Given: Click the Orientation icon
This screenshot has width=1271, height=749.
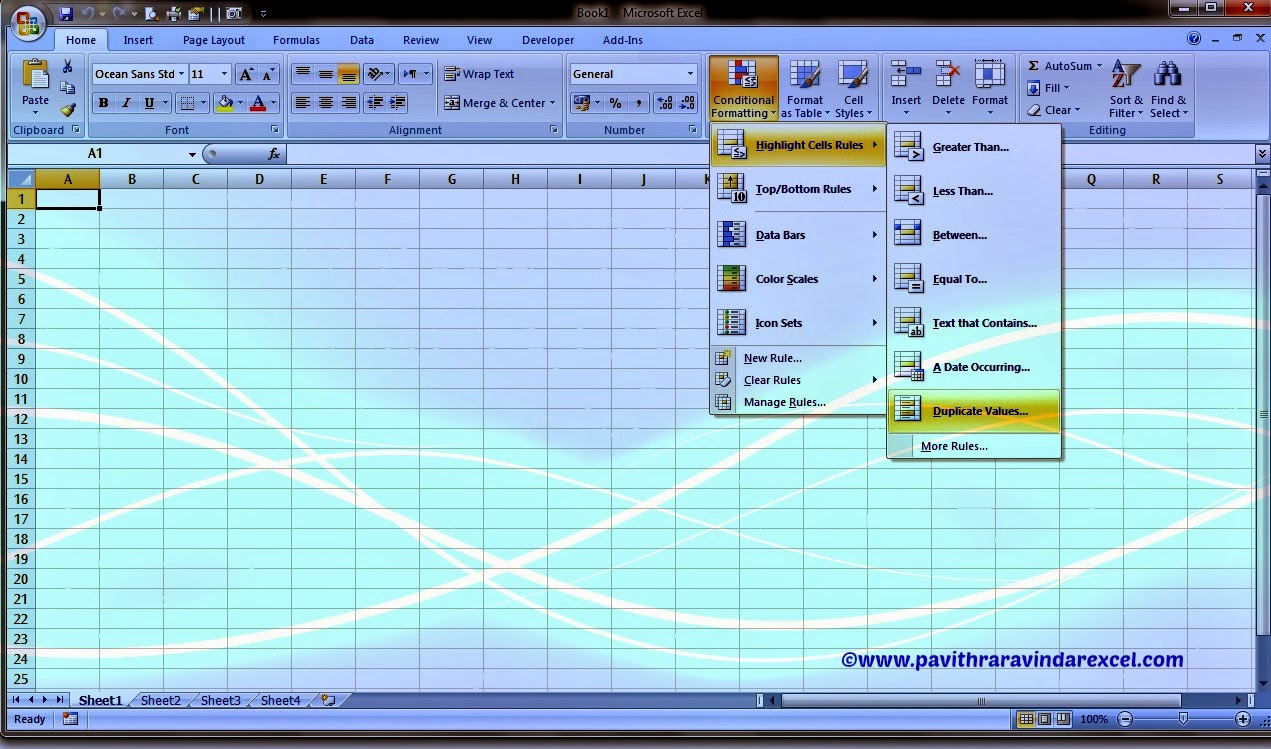Looking at the screenshot, I should point(376,74).
